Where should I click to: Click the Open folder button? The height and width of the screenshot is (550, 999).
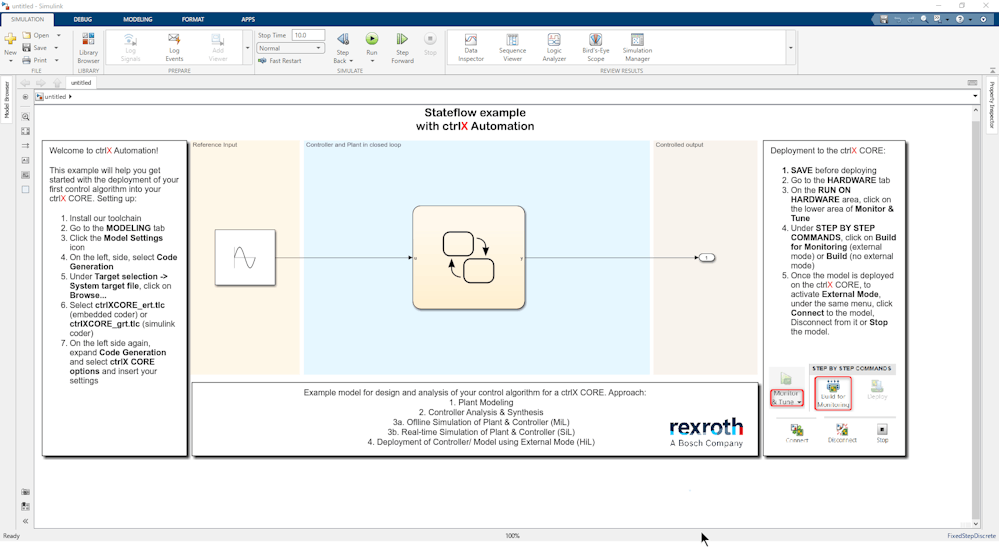pos(36,35)
